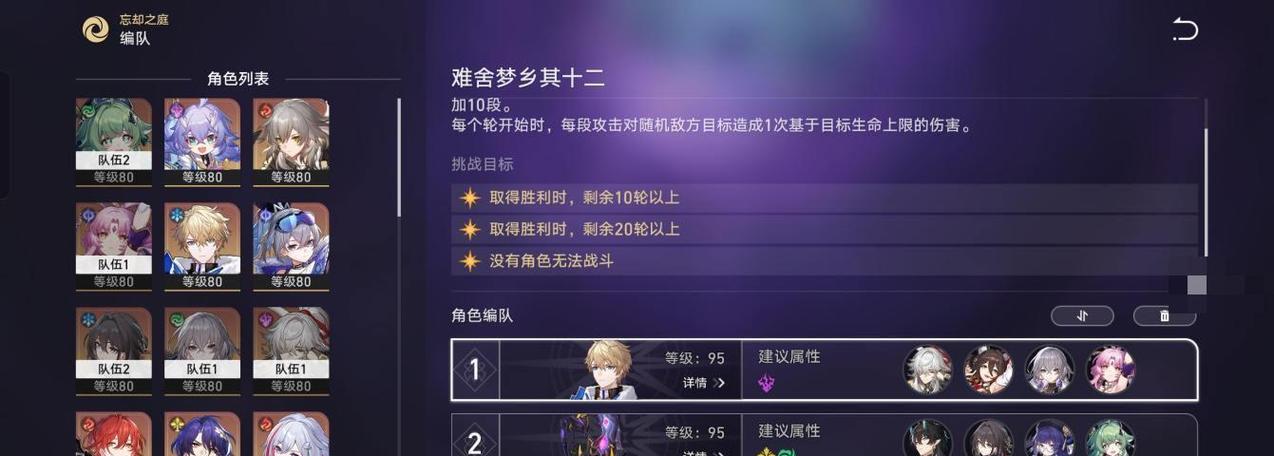
Task: Select the green-haired character marked 队伍2
Action: [x=114, y=141]
